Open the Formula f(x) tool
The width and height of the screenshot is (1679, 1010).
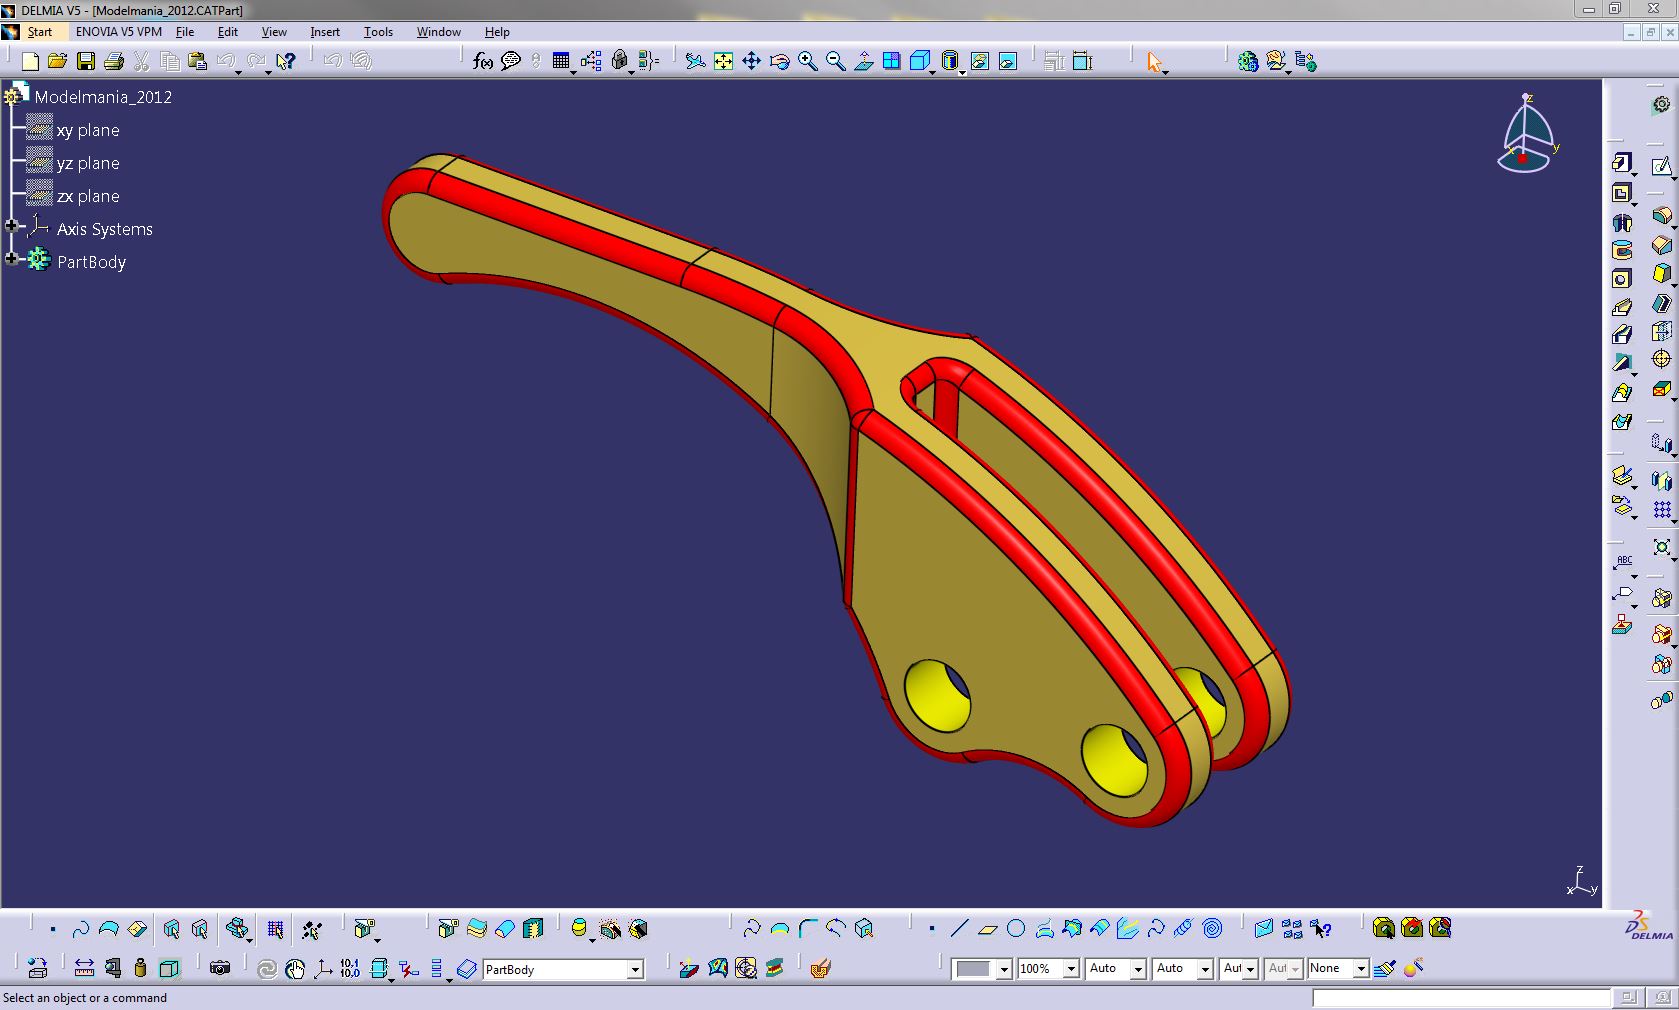pos(483,62)
